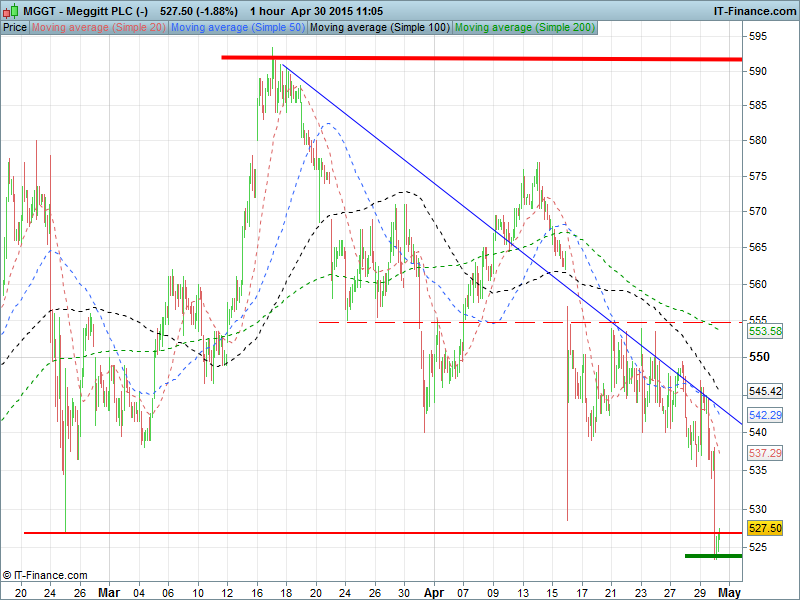Toggle Moving average (Simple 100) legend
The image size is (800, 600).
pos(379,27)
